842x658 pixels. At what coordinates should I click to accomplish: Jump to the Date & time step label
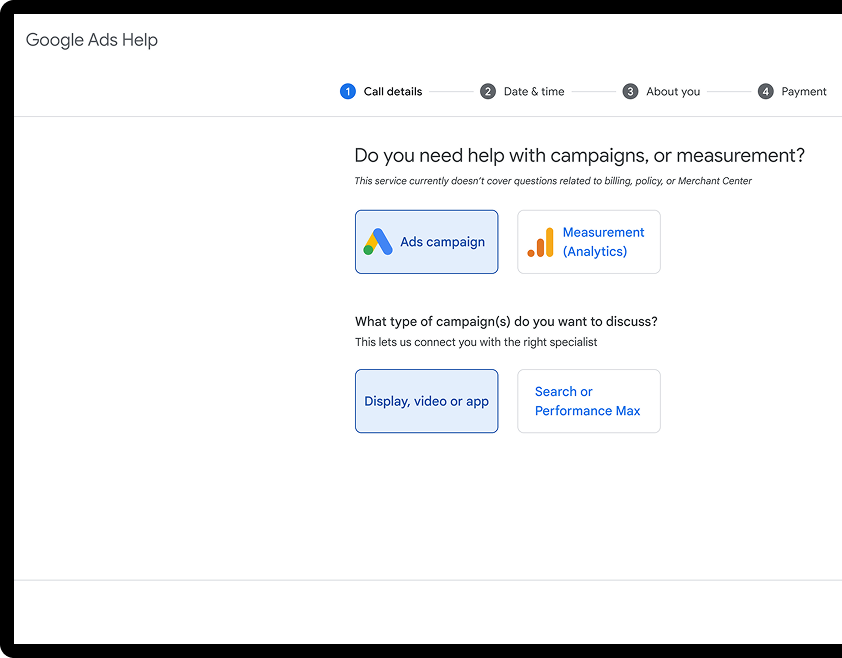click(534, 91)
